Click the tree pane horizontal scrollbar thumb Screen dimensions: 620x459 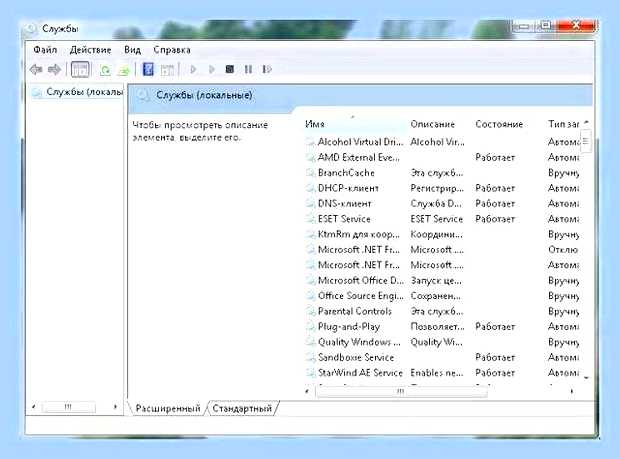click(68, 407)
